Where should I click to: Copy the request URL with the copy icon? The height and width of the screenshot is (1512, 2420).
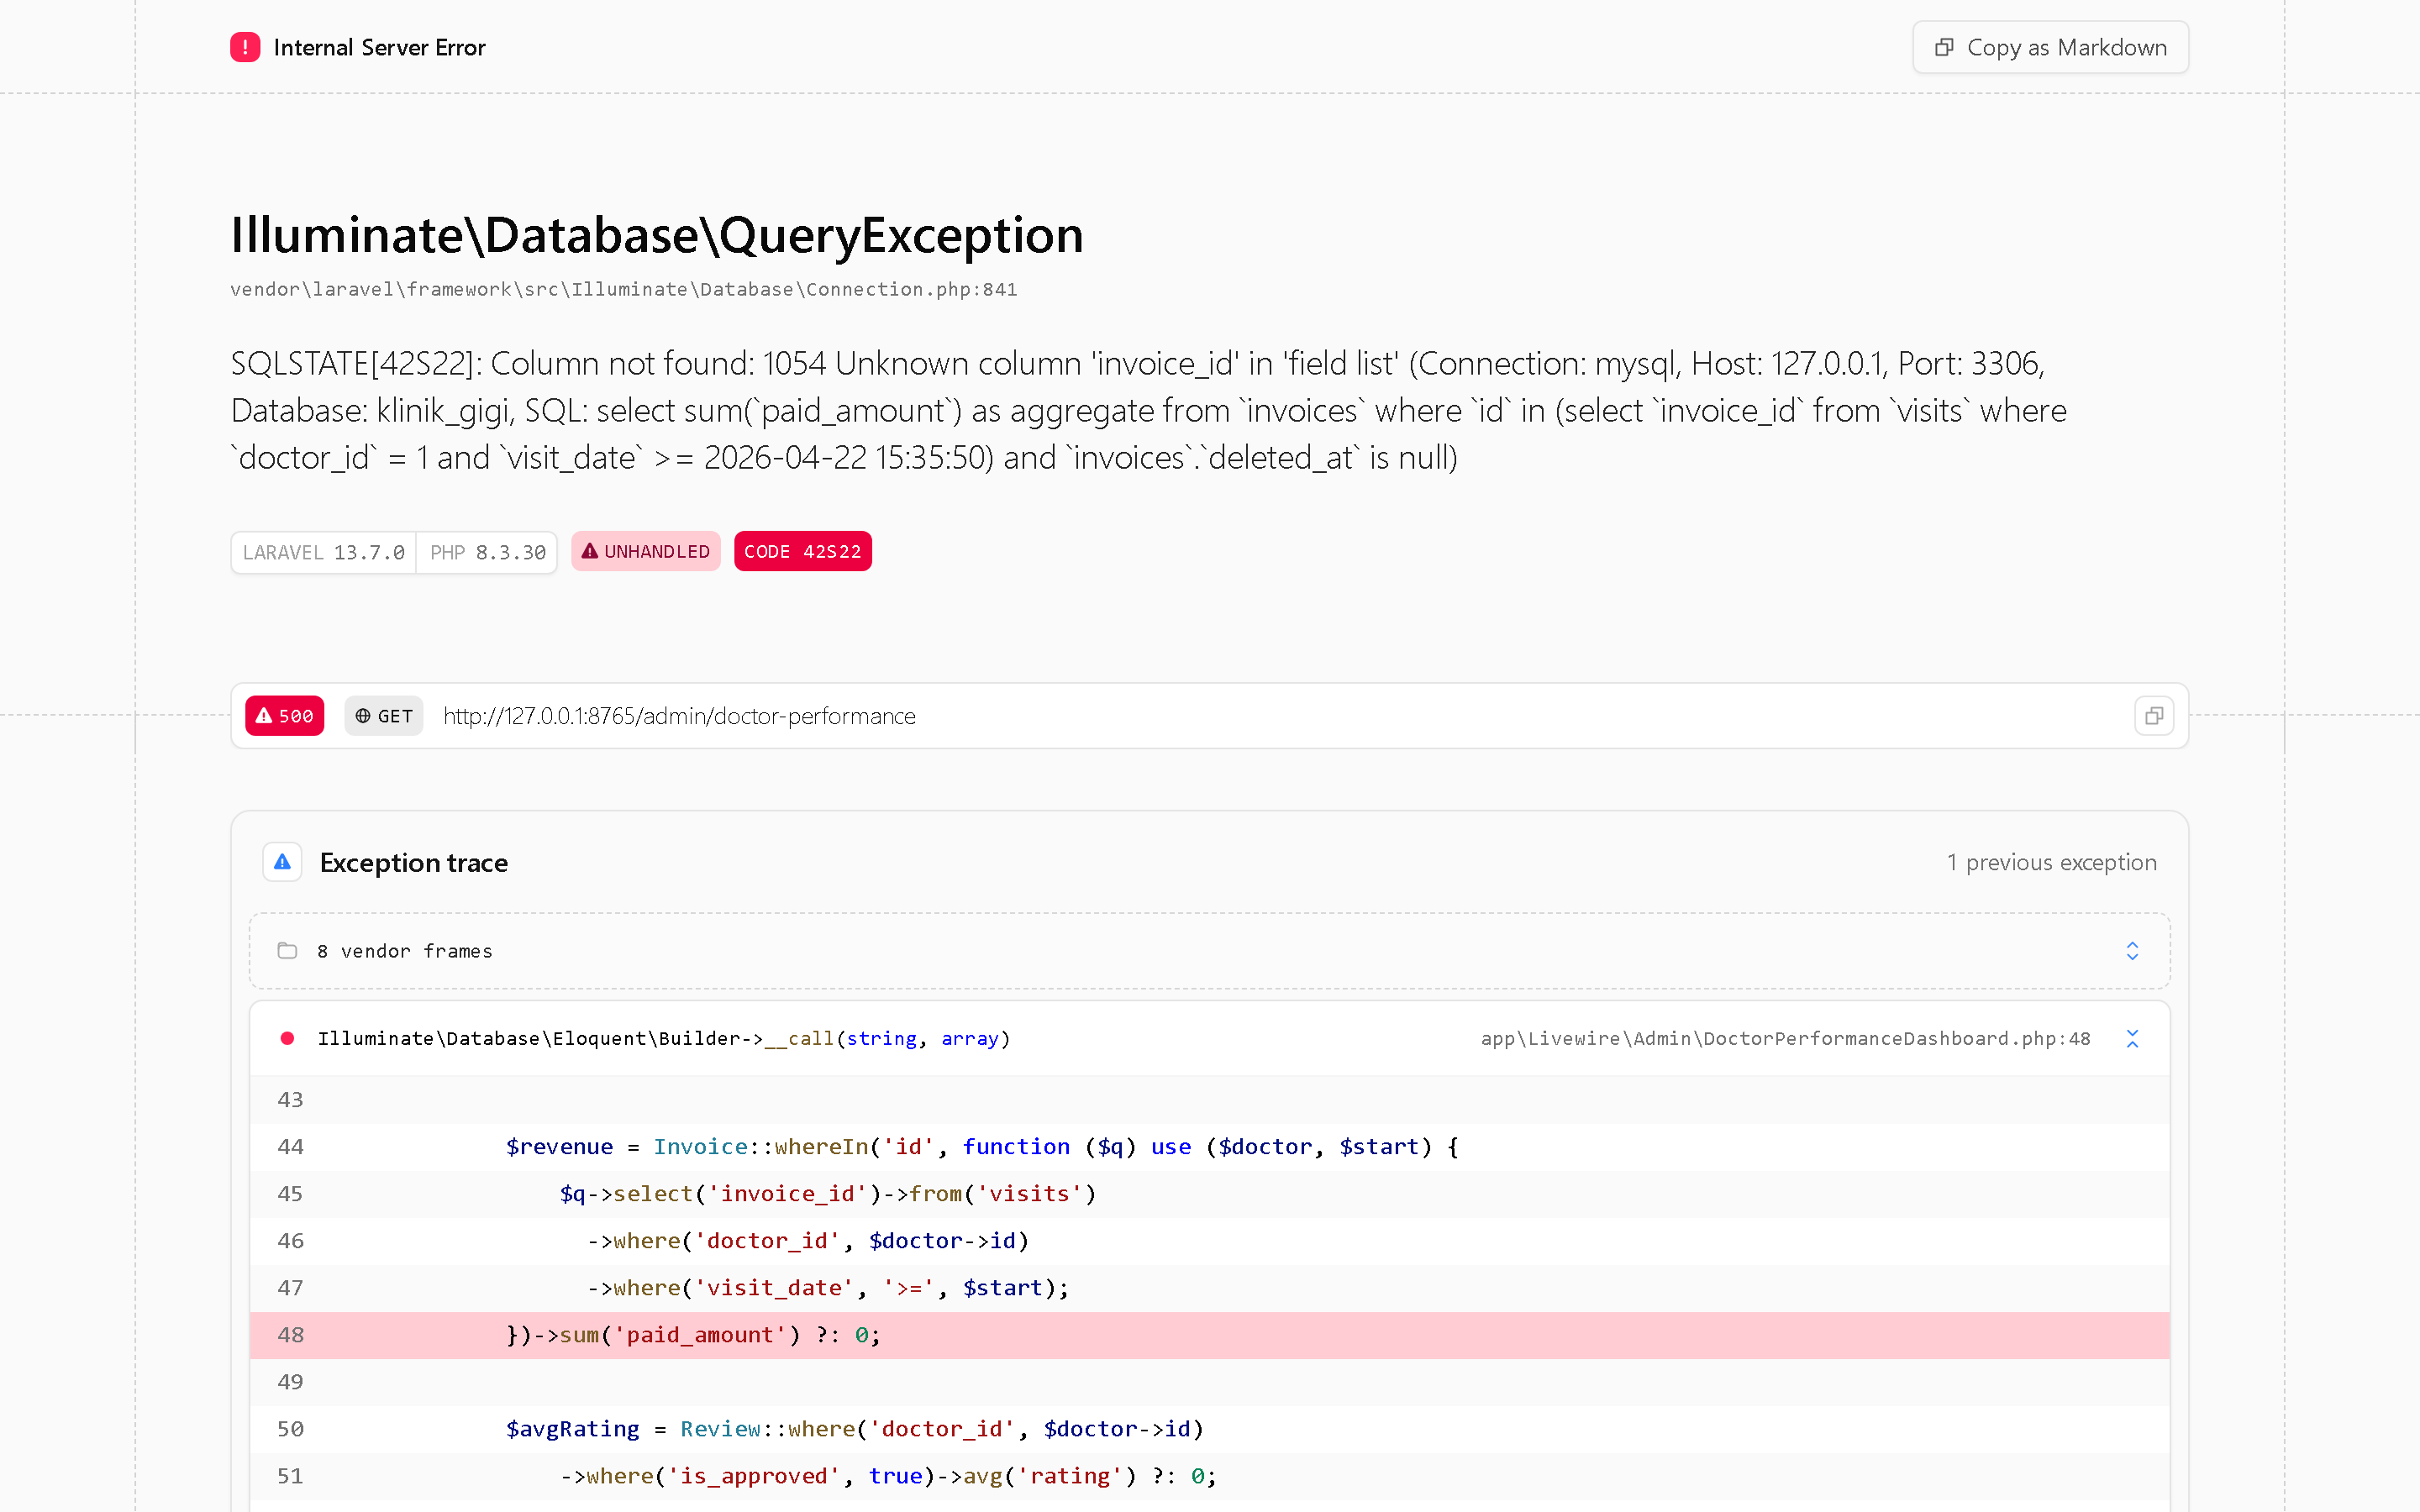pyautogui.click(x=2154, y=716)
